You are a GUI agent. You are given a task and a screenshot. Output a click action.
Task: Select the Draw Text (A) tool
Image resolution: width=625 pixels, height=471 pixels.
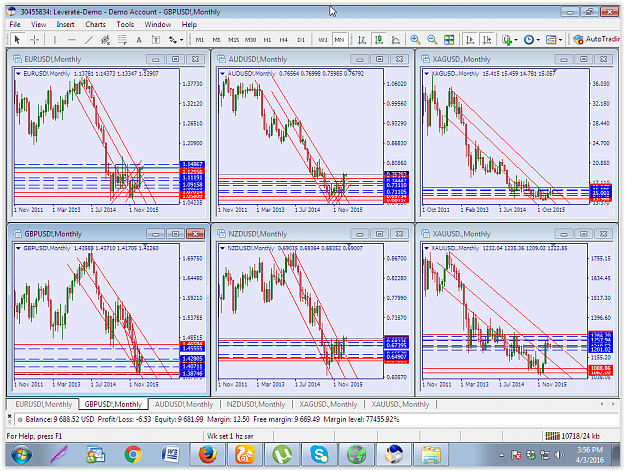[x=139, y=39]
